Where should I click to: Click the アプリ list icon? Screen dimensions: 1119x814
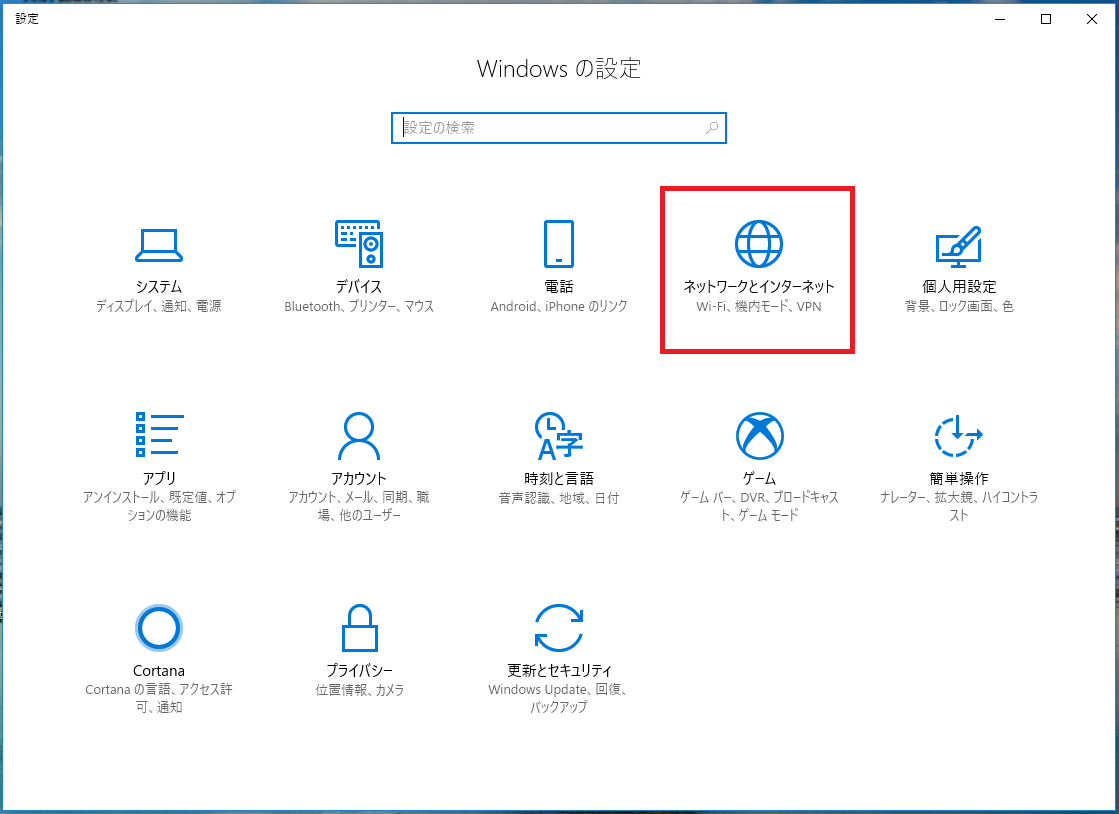(158, 434)
